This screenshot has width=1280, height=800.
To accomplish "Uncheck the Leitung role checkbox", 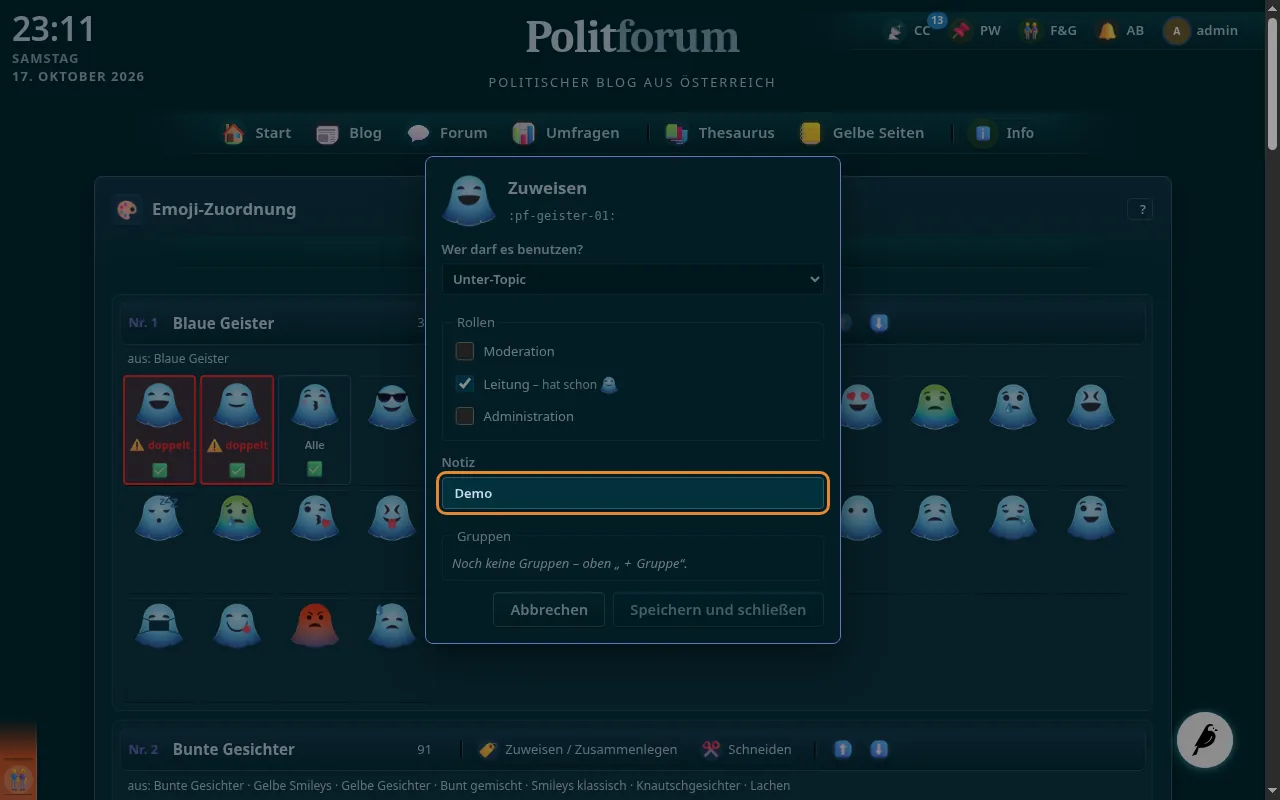I will 464,384.
